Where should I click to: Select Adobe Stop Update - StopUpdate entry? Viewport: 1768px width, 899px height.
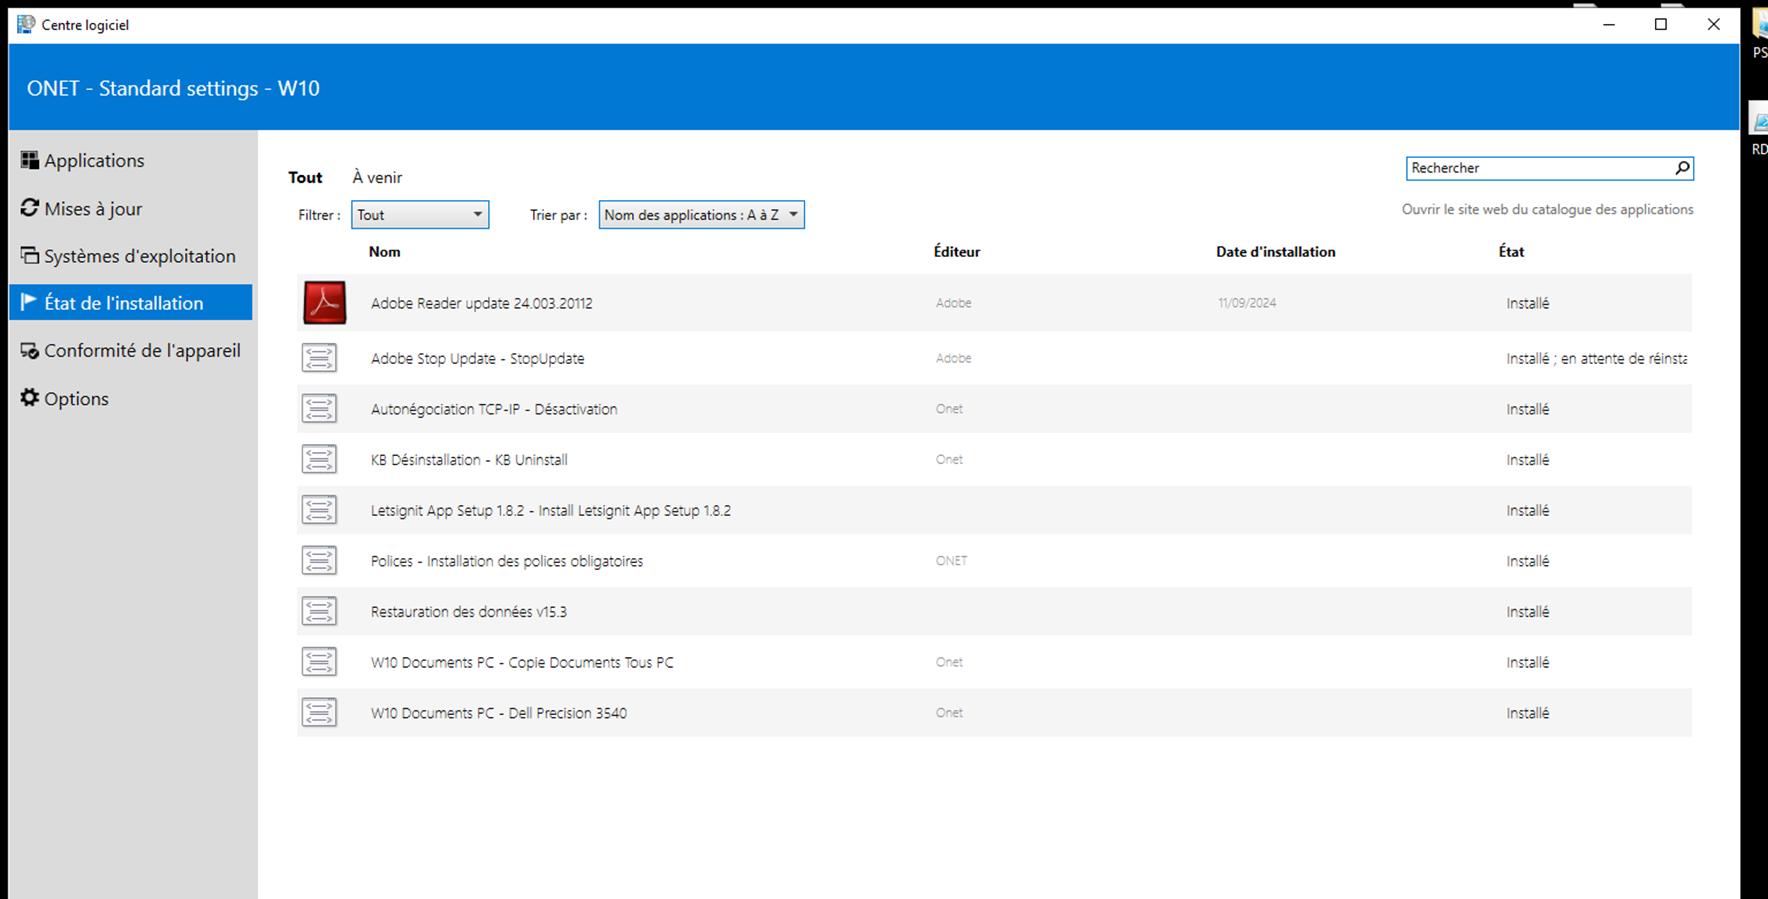point(994,358)
